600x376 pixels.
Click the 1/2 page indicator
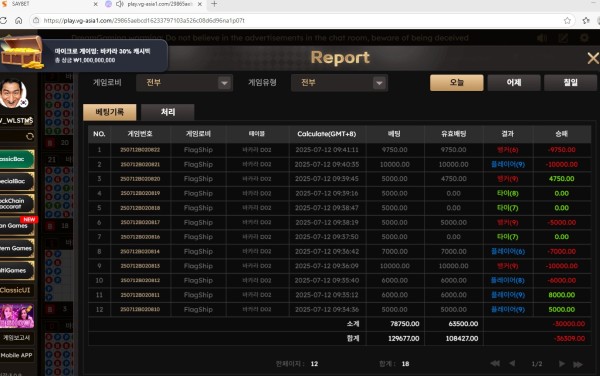click(x=536, y=364)
